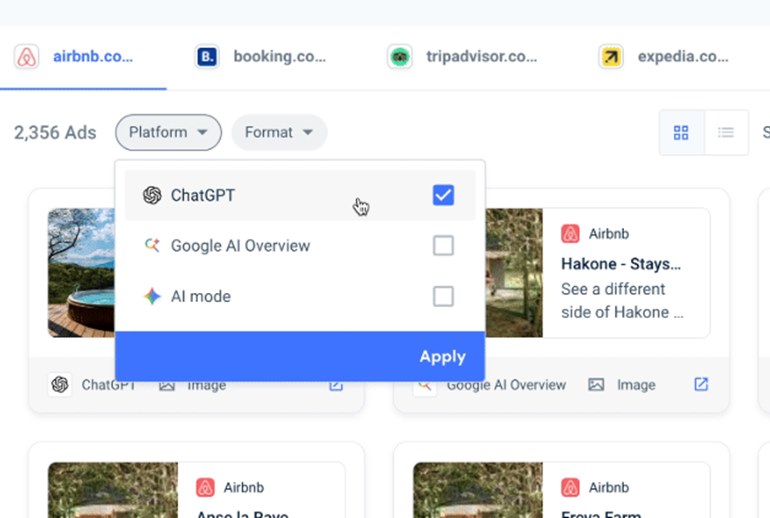Click the AI mode sparkle icon

[x=152, y=296]
